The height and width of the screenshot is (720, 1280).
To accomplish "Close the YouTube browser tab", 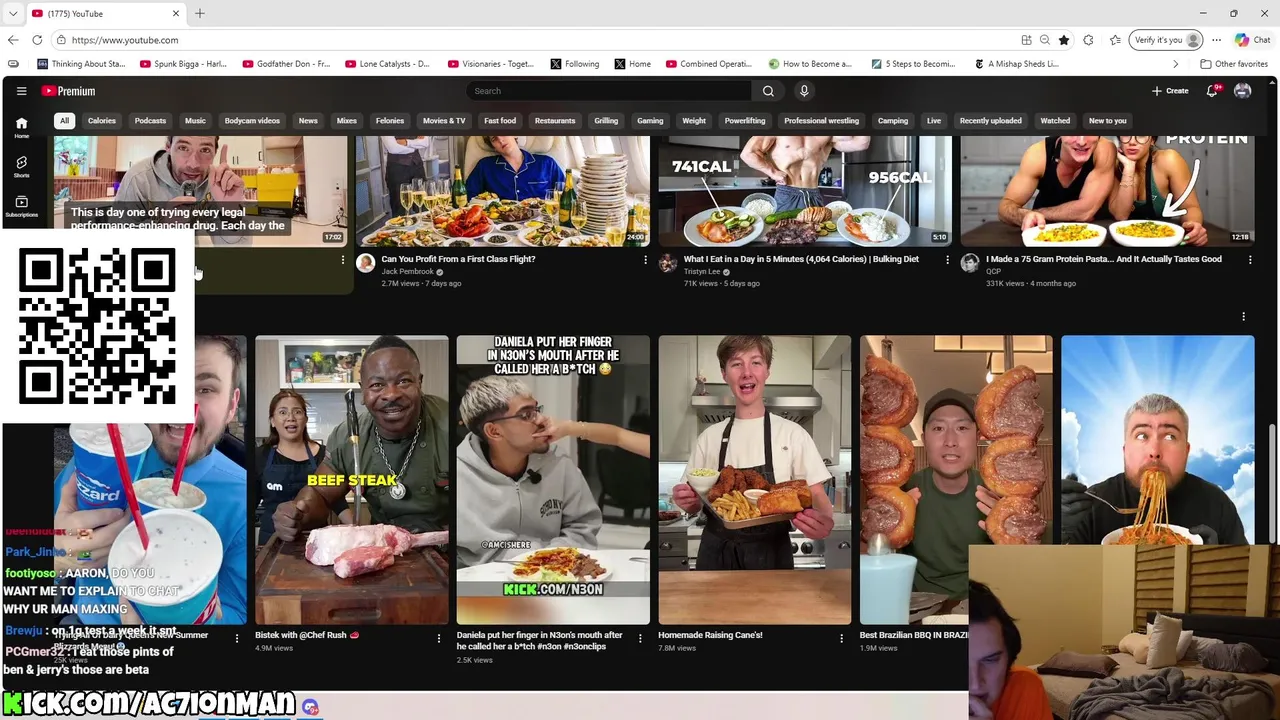I will pyautogui.click(x=176, y=13).
